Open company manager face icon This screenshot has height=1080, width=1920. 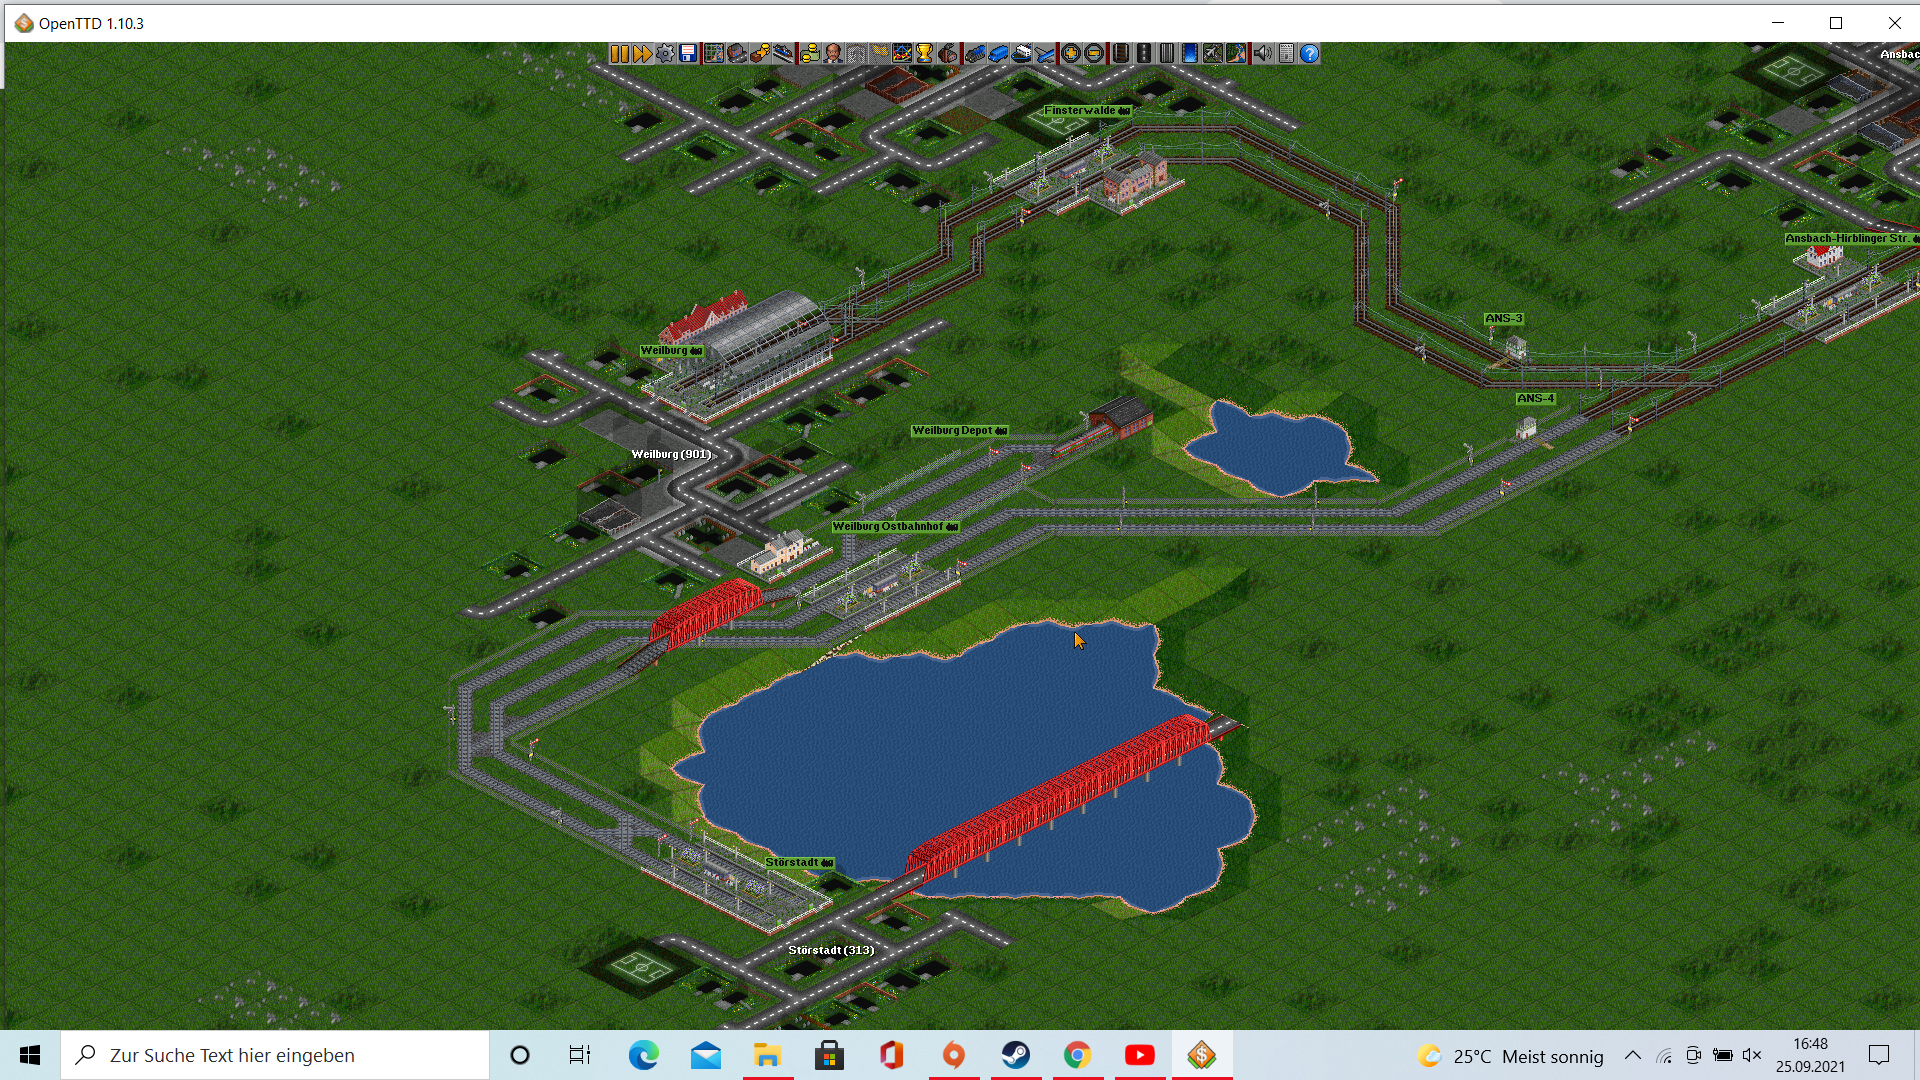833,53
